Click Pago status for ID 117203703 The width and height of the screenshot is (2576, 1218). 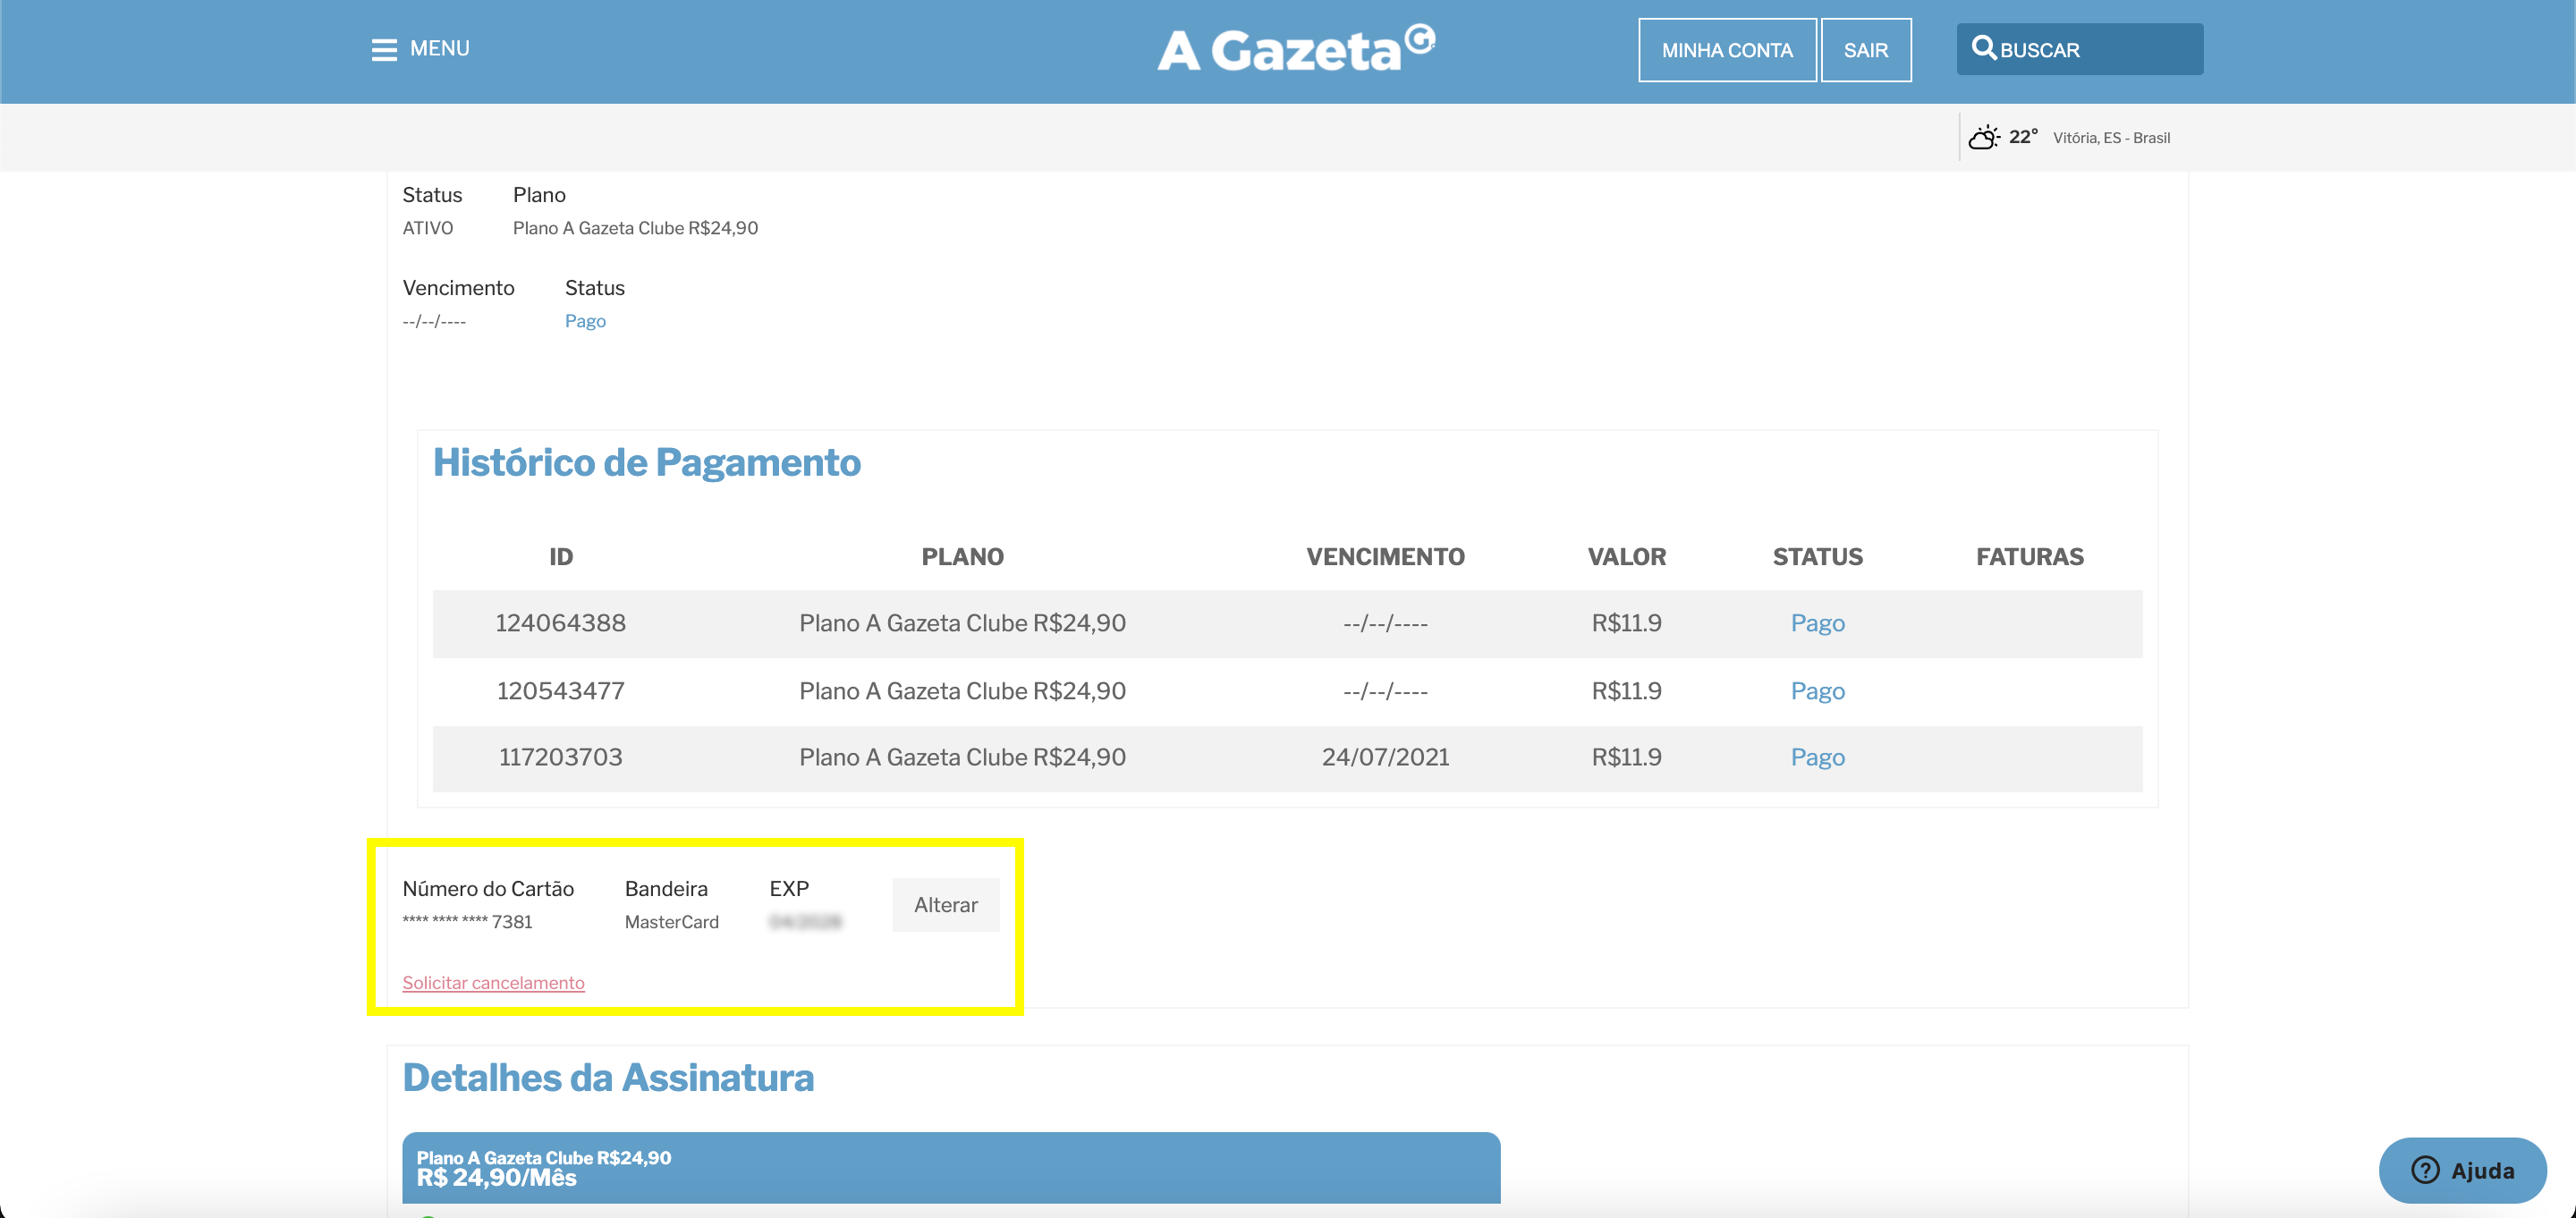pyautogui.click(x=1817, y=757)
